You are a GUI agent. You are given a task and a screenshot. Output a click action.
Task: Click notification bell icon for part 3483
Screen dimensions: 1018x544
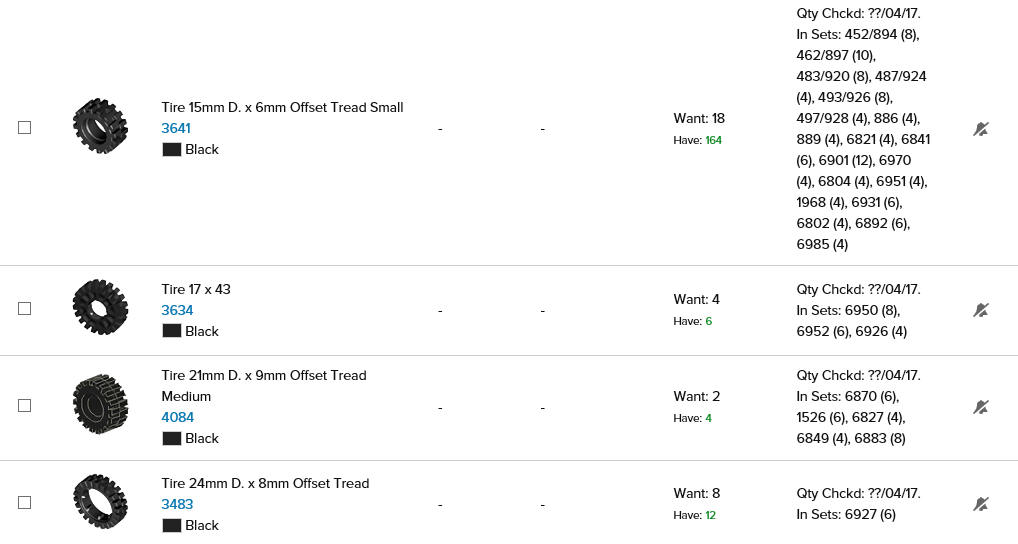click(981, 504)
